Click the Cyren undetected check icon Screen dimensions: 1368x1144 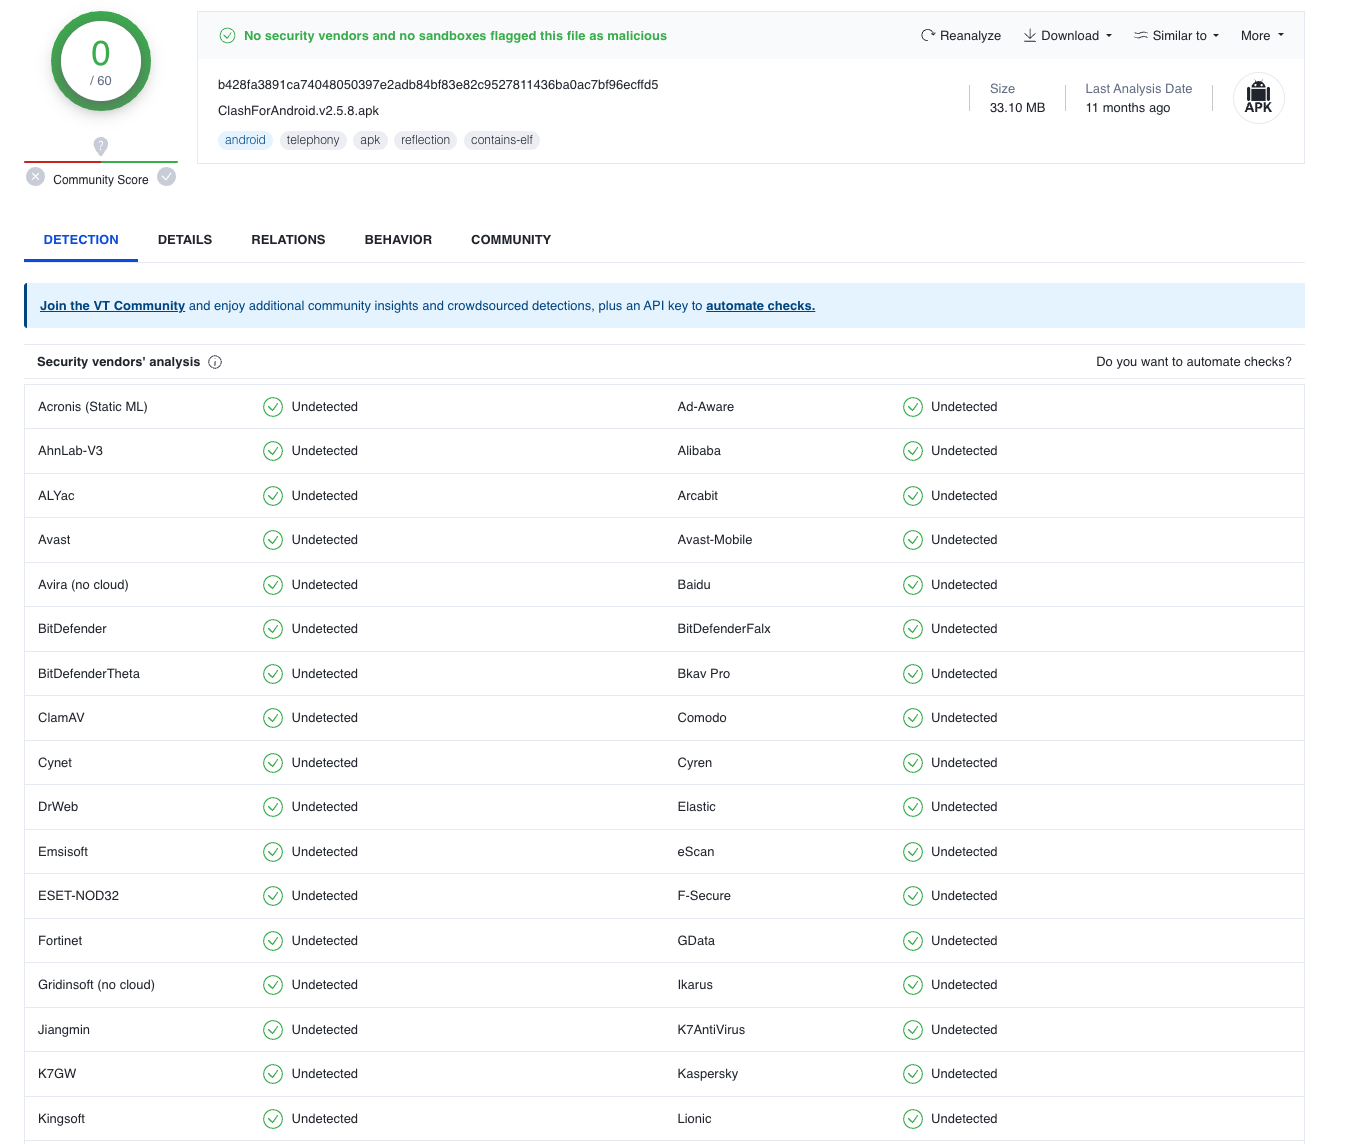click(x=913, y=763)
